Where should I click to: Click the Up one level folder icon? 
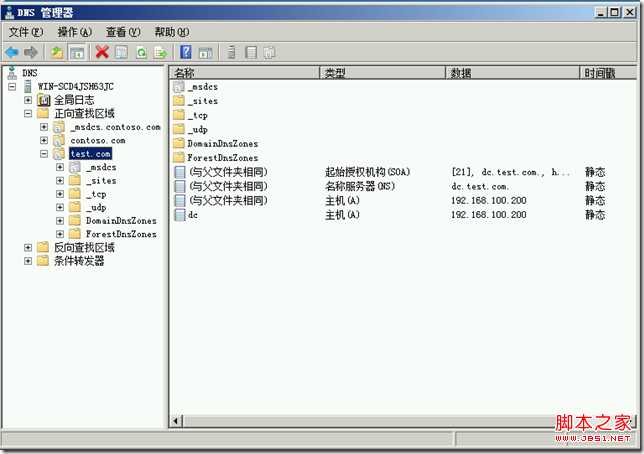pos(57,53)
